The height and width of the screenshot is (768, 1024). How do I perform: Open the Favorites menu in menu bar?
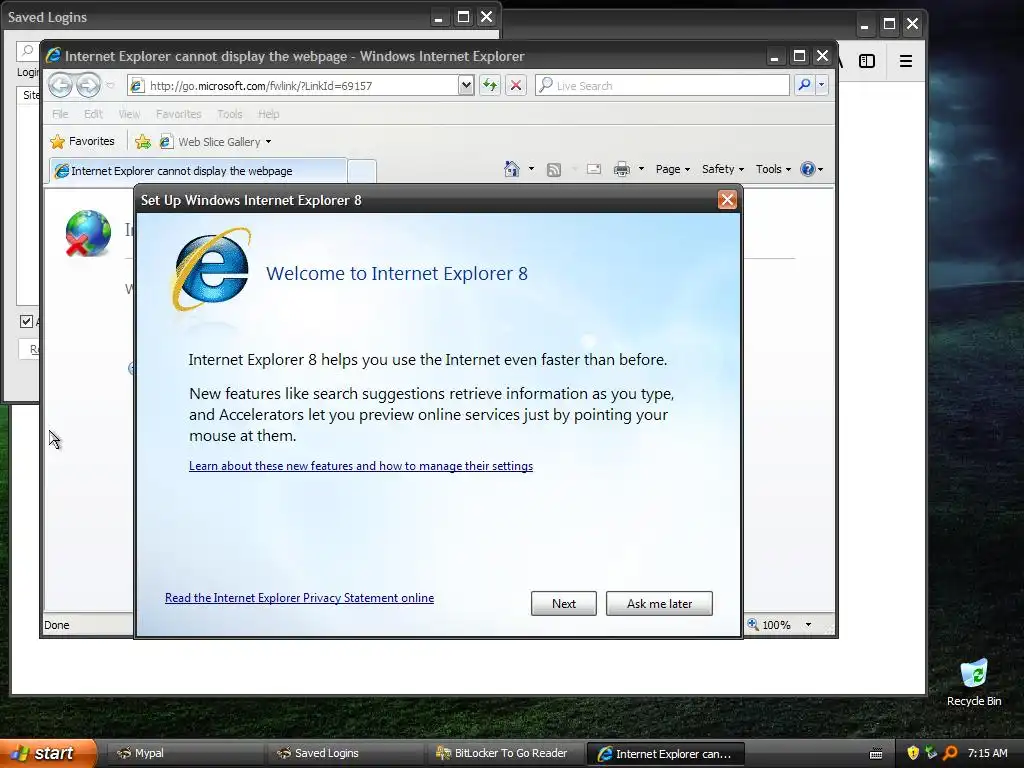coord(178,114)
